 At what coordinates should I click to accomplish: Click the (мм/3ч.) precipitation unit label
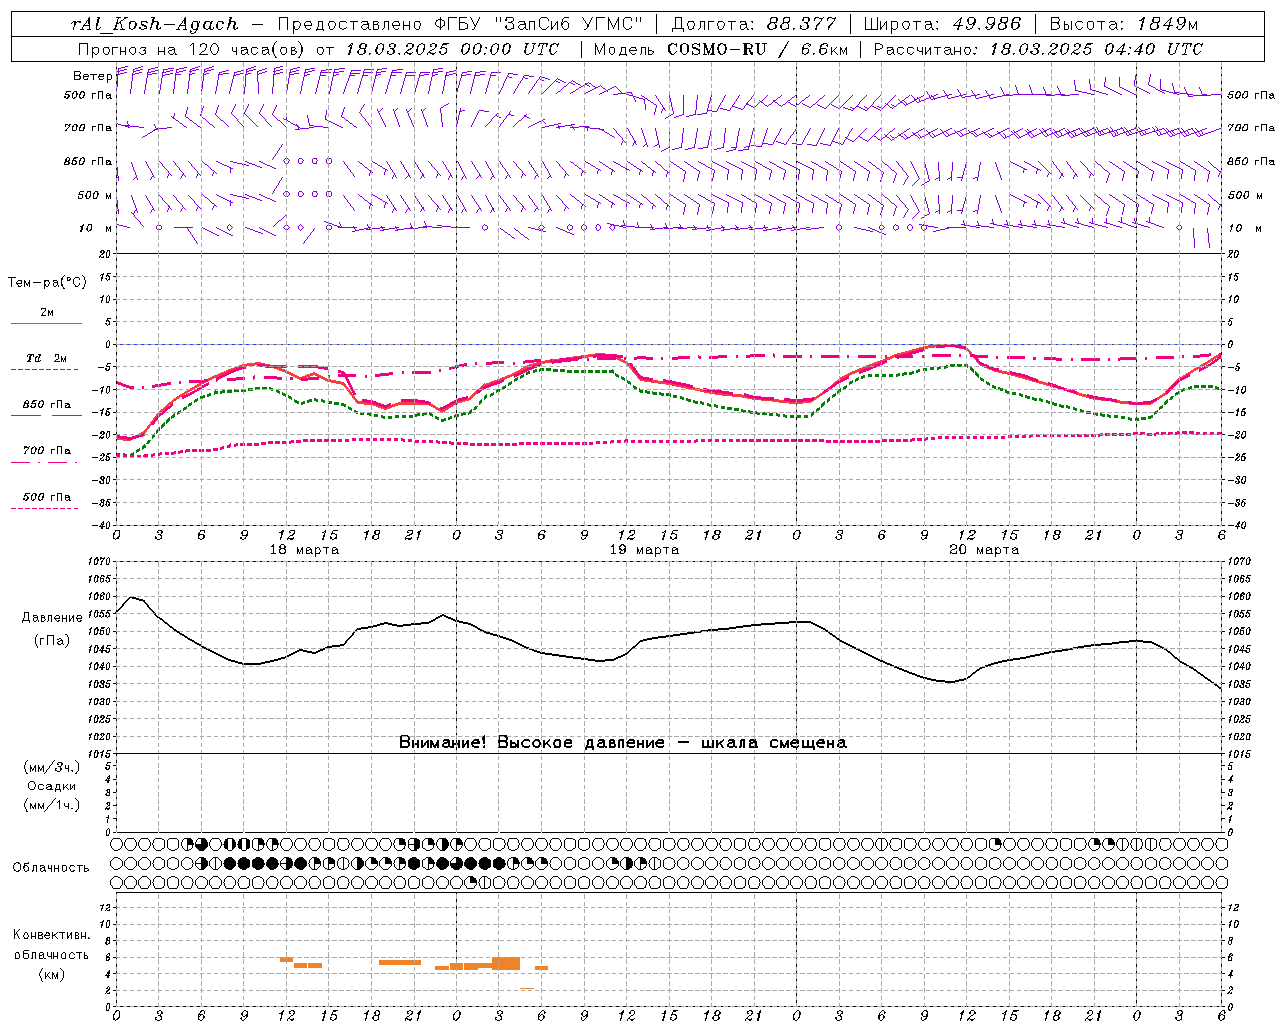(52, 767)
